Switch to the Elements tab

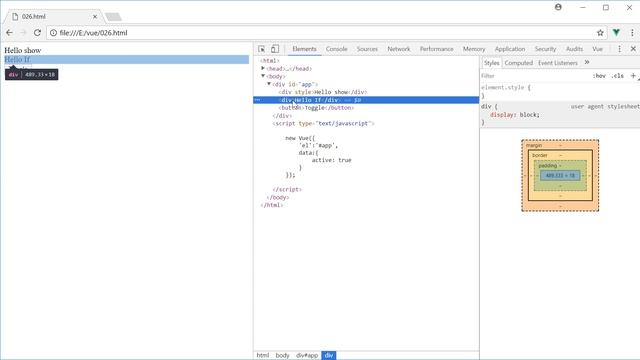(304, 49)
